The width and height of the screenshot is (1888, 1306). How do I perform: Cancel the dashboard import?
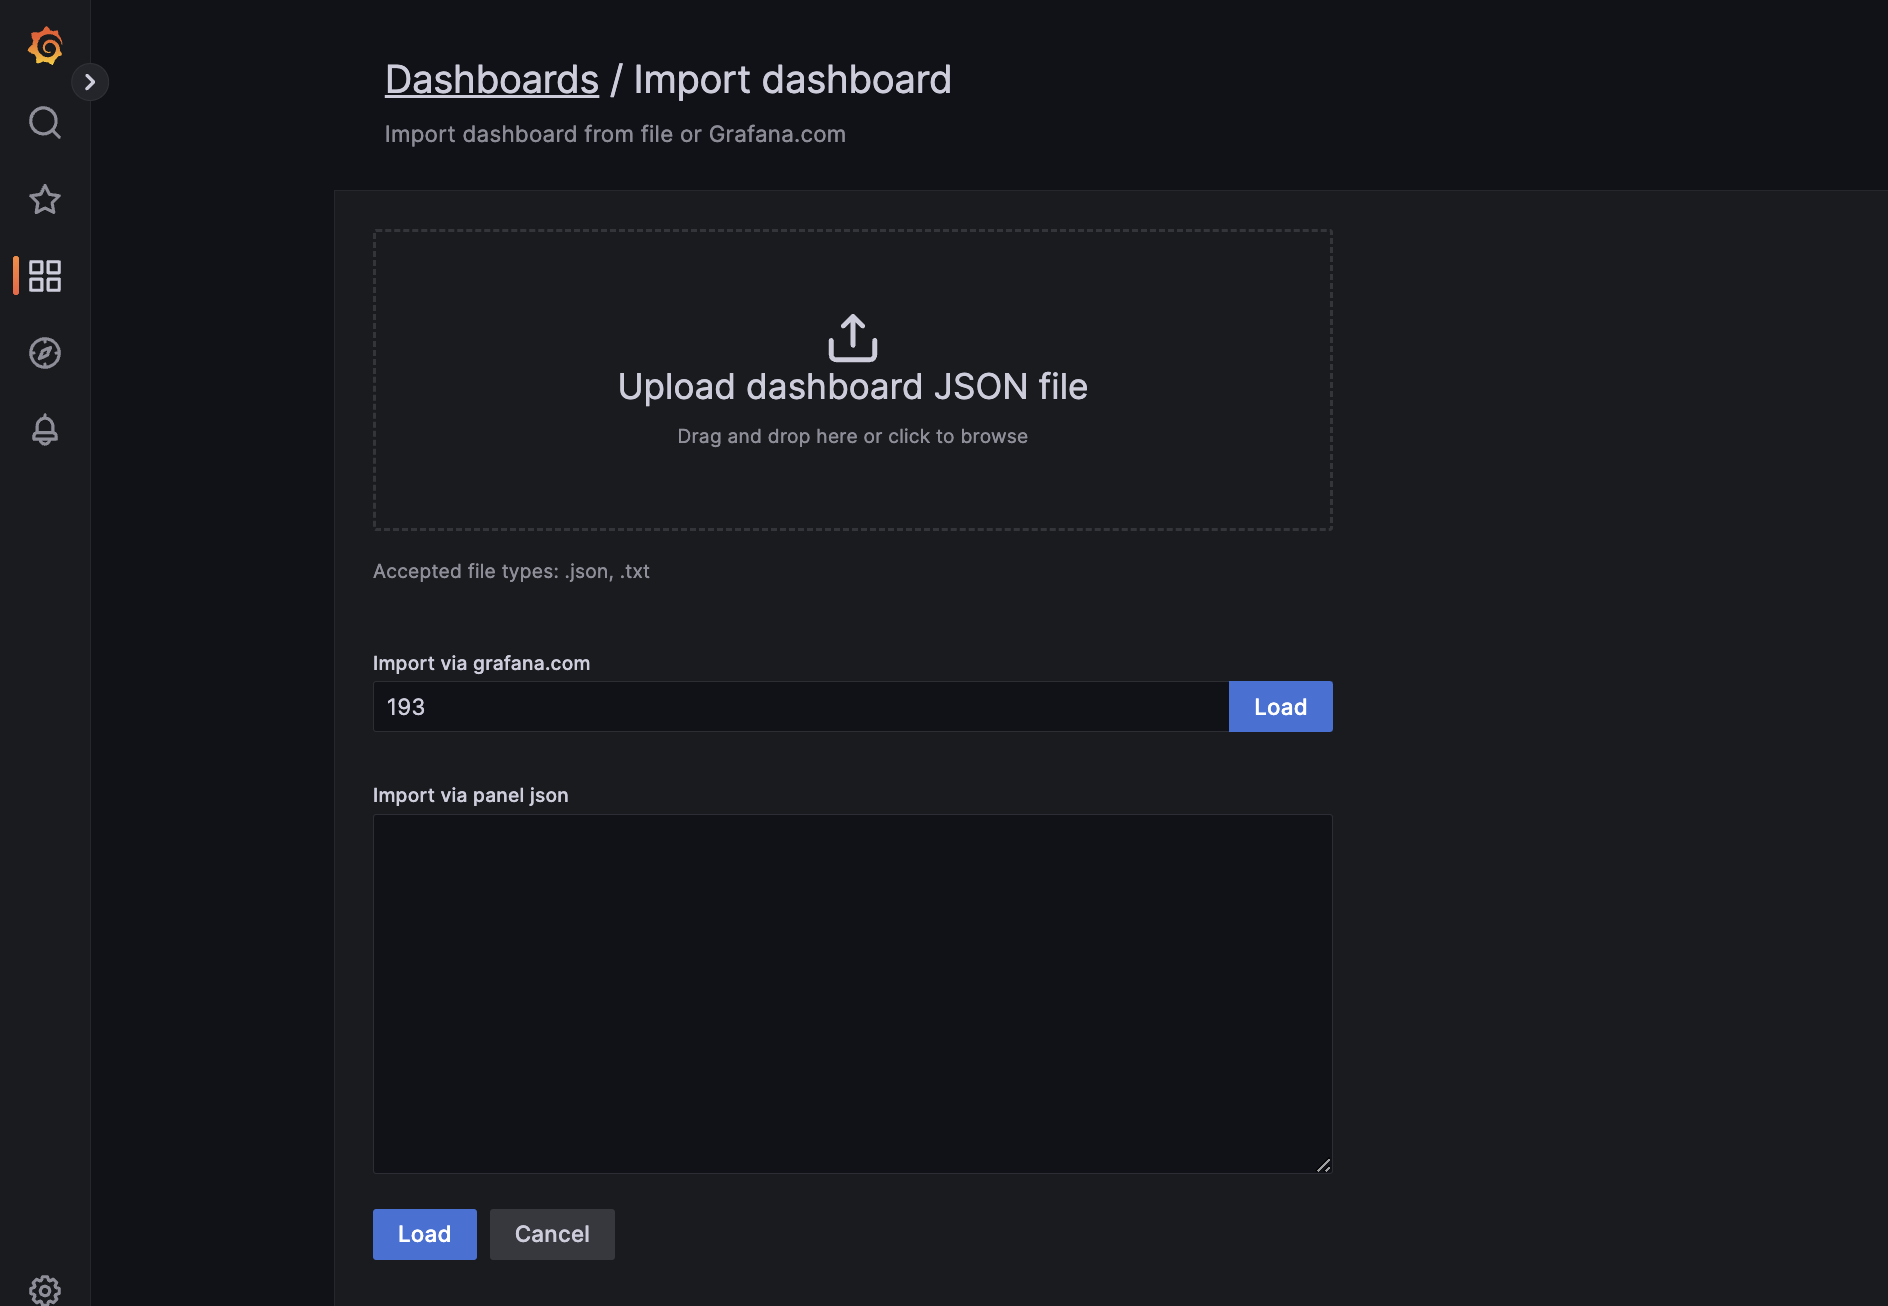point(552,1234)
